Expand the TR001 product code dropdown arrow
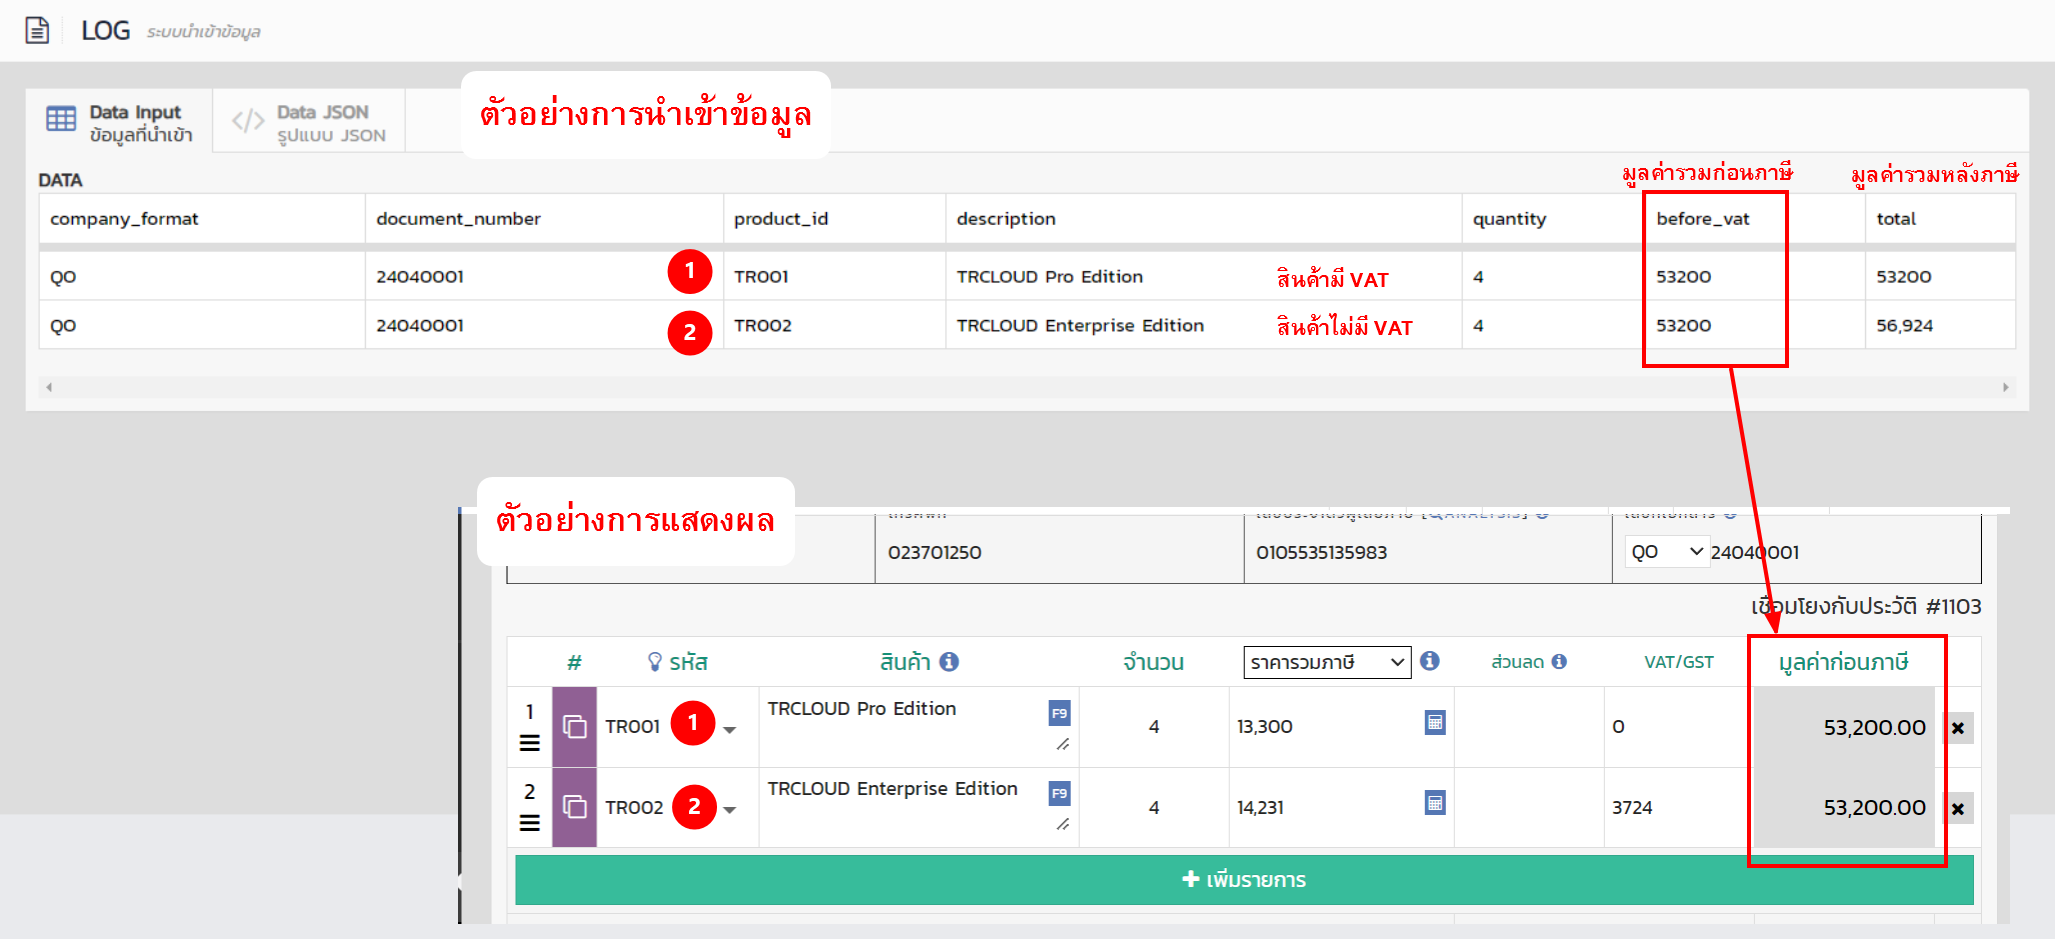2055x939 pixels. click(x=730, y=730)
